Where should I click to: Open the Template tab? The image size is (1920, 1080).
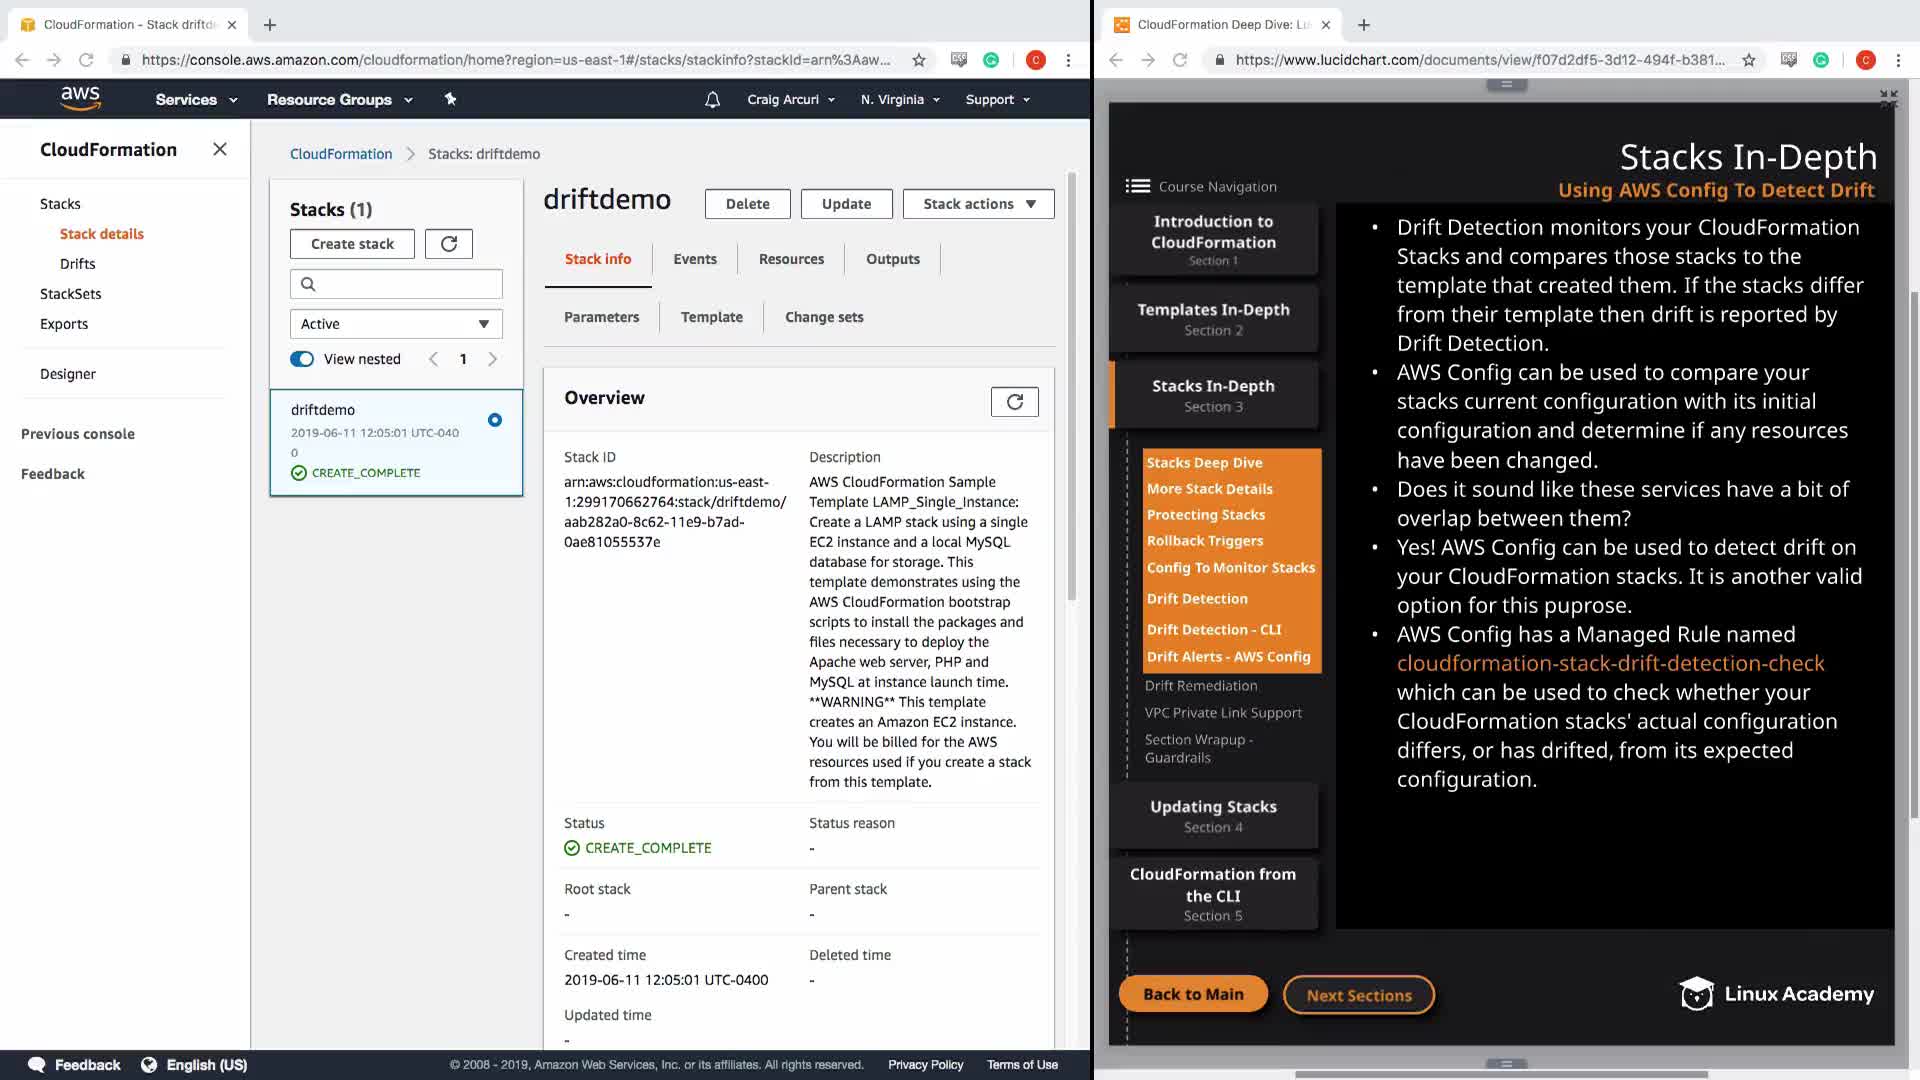712,317
